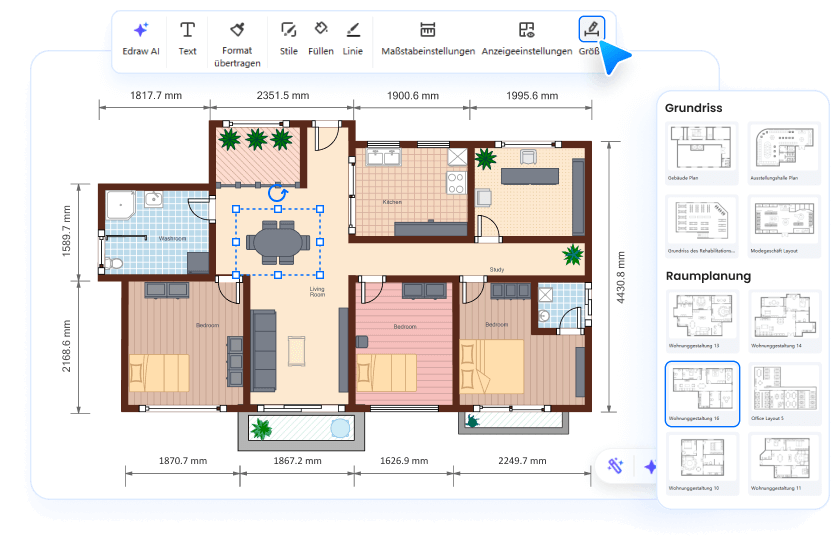Open Anzeigeeinstellungen display settings
Image resolution: width=840 pixels, height=556 pixels.
[x=527, y=36]
